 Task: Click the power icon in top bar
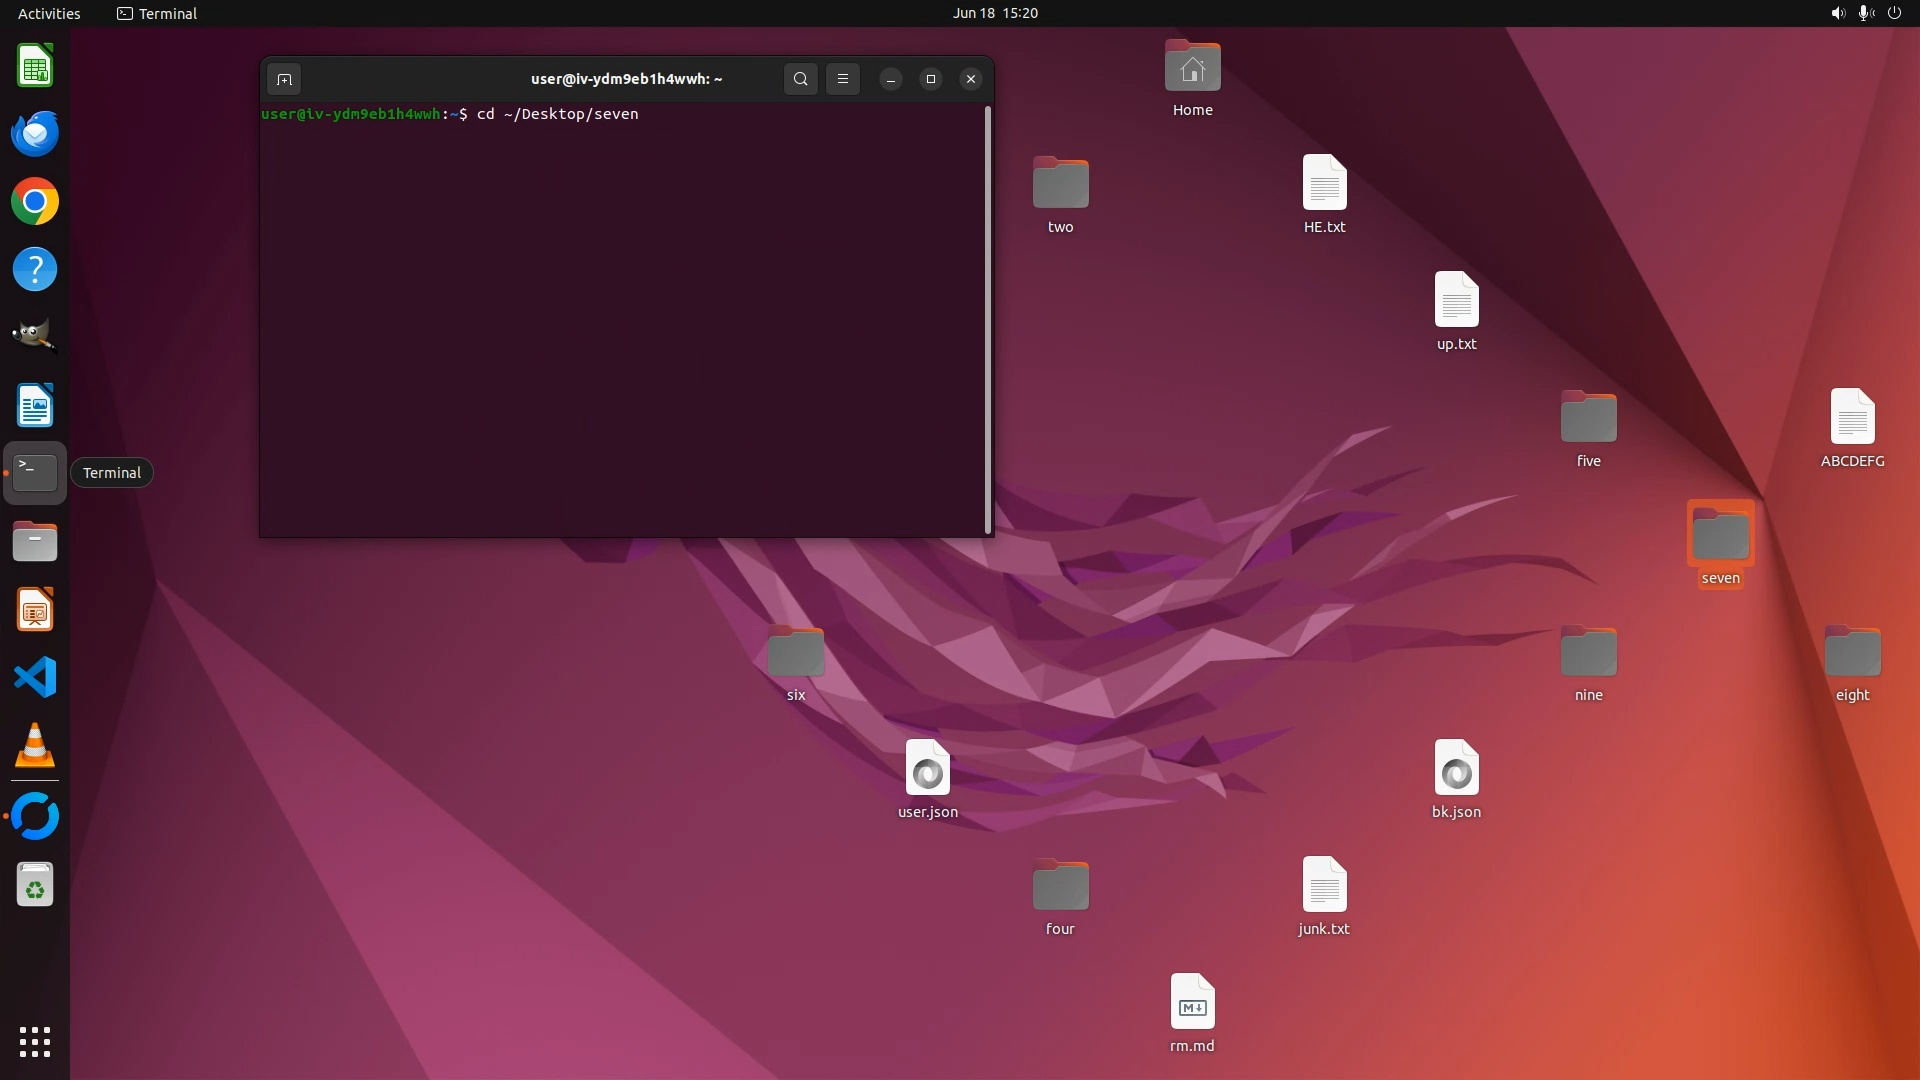pyautogui.click(x=1894, y=13)
